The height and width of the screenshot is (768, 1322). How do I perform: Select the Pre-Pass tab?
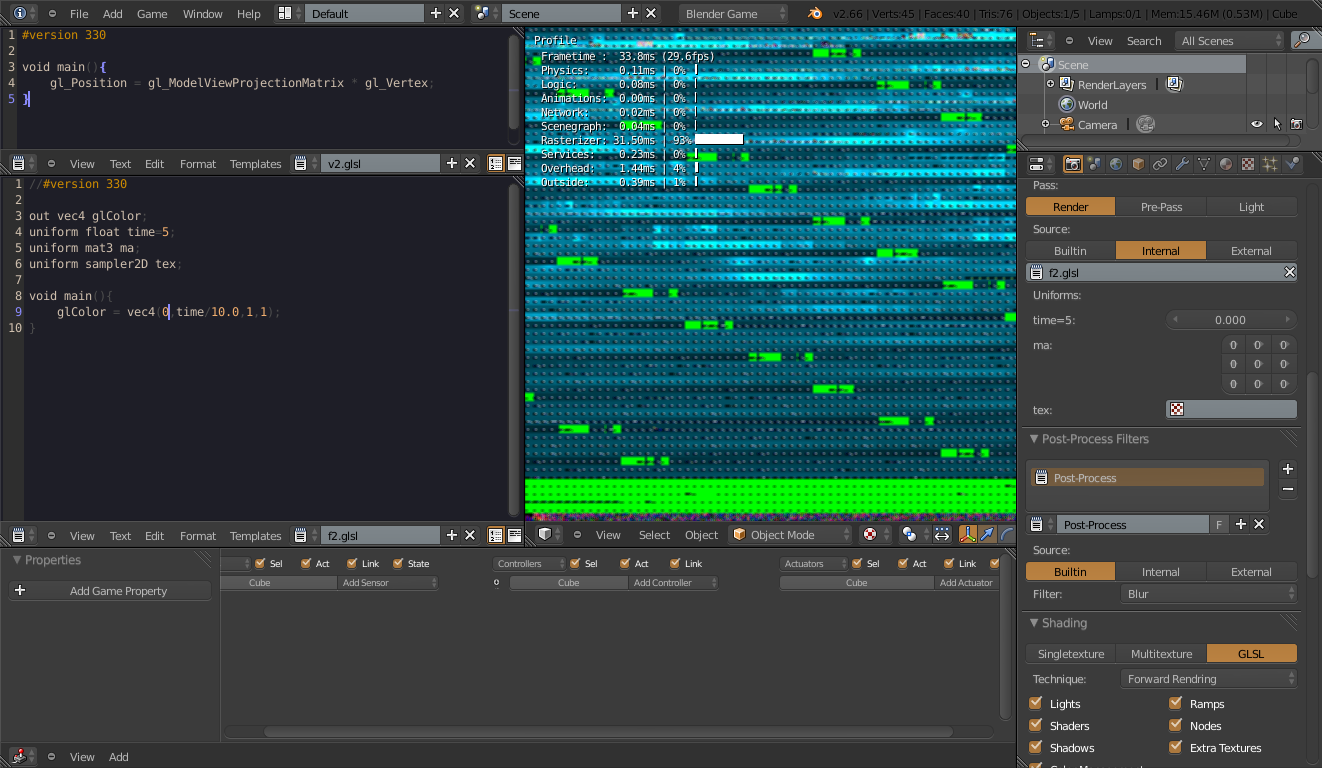click(x=1161, y=207)
